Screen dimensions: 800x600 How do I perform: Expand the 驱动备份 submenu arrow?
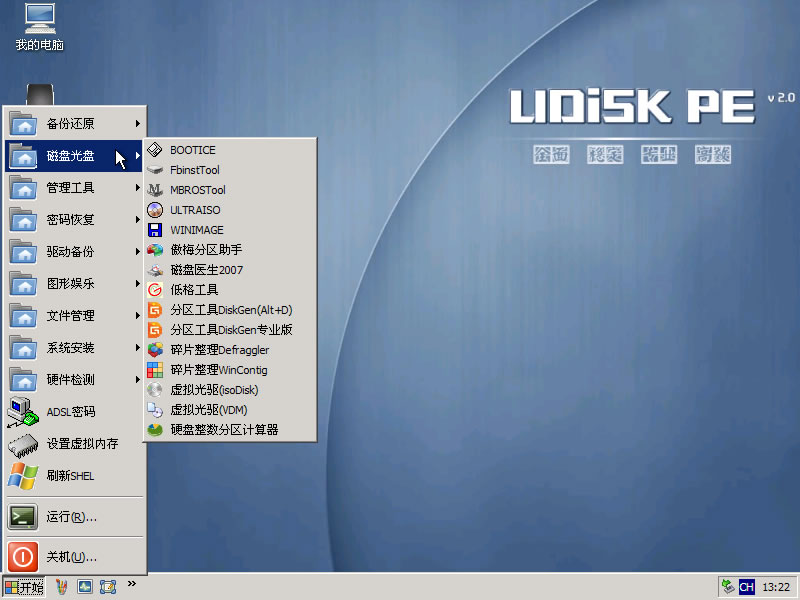tap(138, 252)
